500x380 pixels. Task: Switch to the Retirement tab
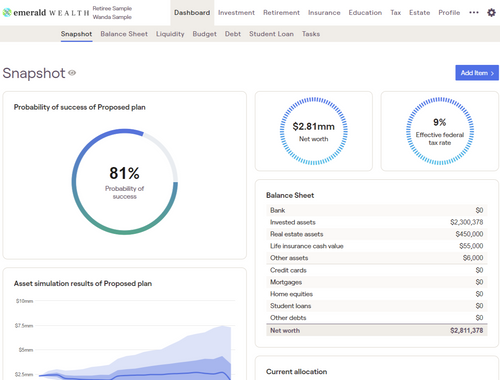pos(281,13)
